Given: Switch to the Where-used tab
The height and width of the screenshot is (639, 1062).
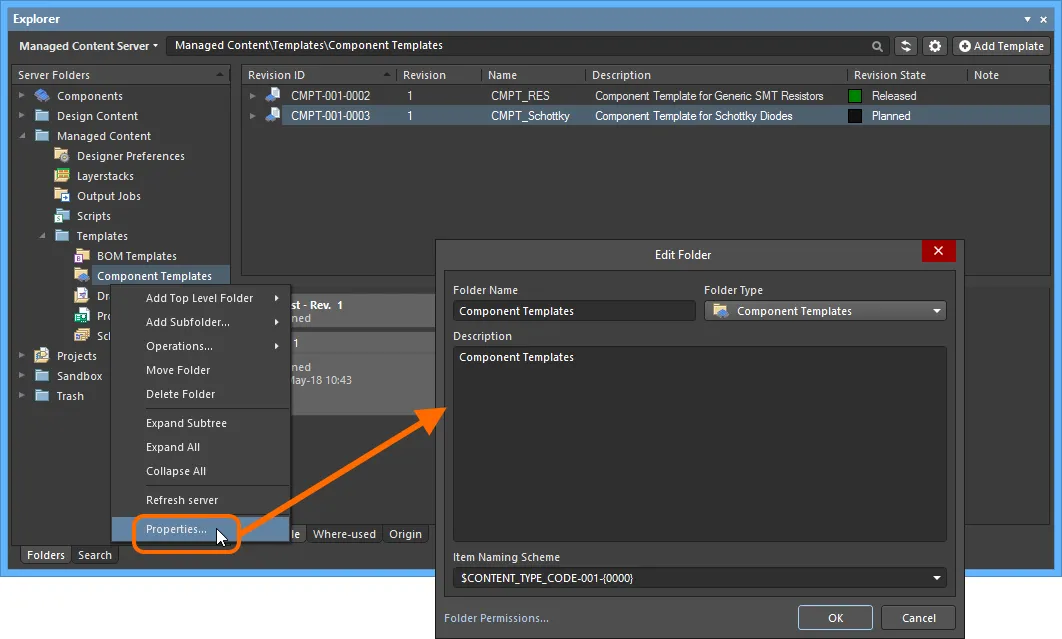Looking at the screenshot, I should click(344, 534).
